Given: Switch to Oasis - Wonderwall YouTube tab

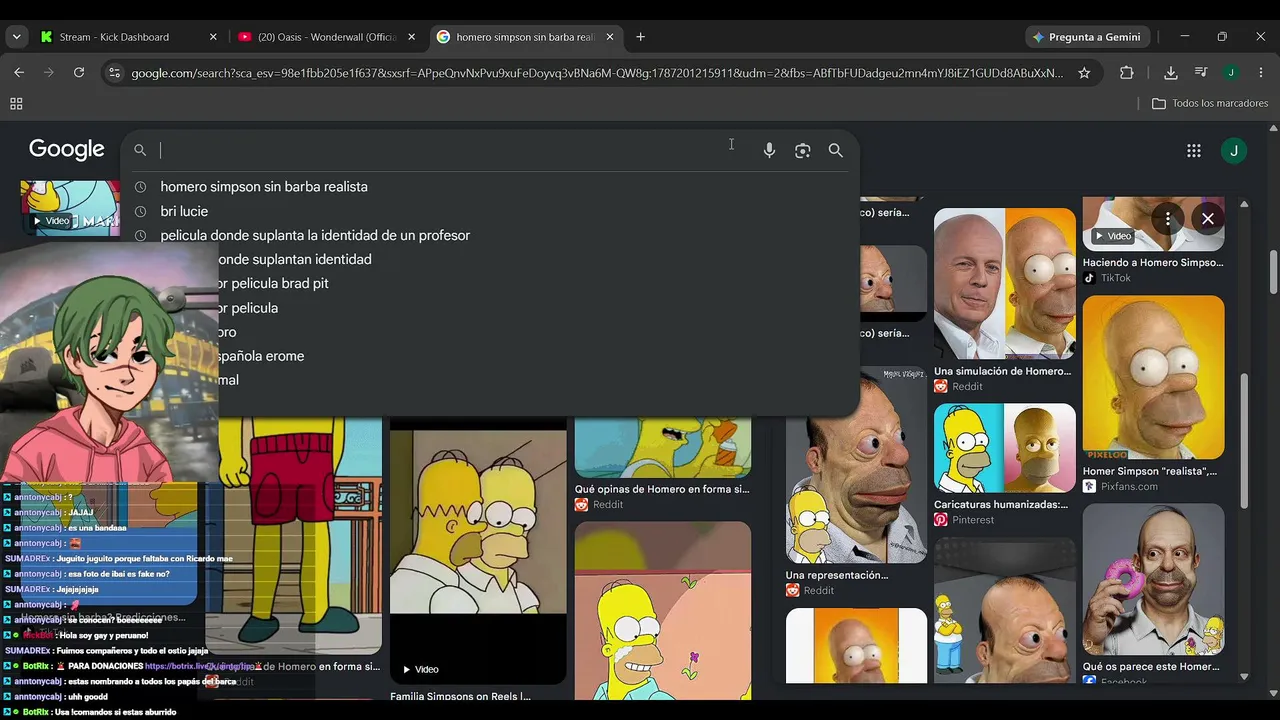Looking at the screenshot, I should click(x=327, y=37).
